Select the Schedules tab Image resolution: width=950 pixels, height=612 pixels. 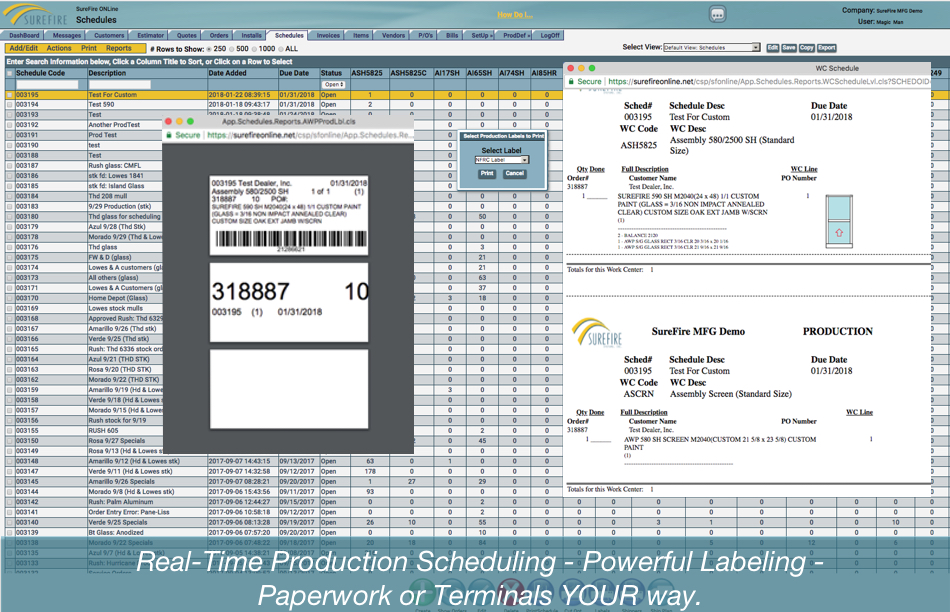(289, 36)
